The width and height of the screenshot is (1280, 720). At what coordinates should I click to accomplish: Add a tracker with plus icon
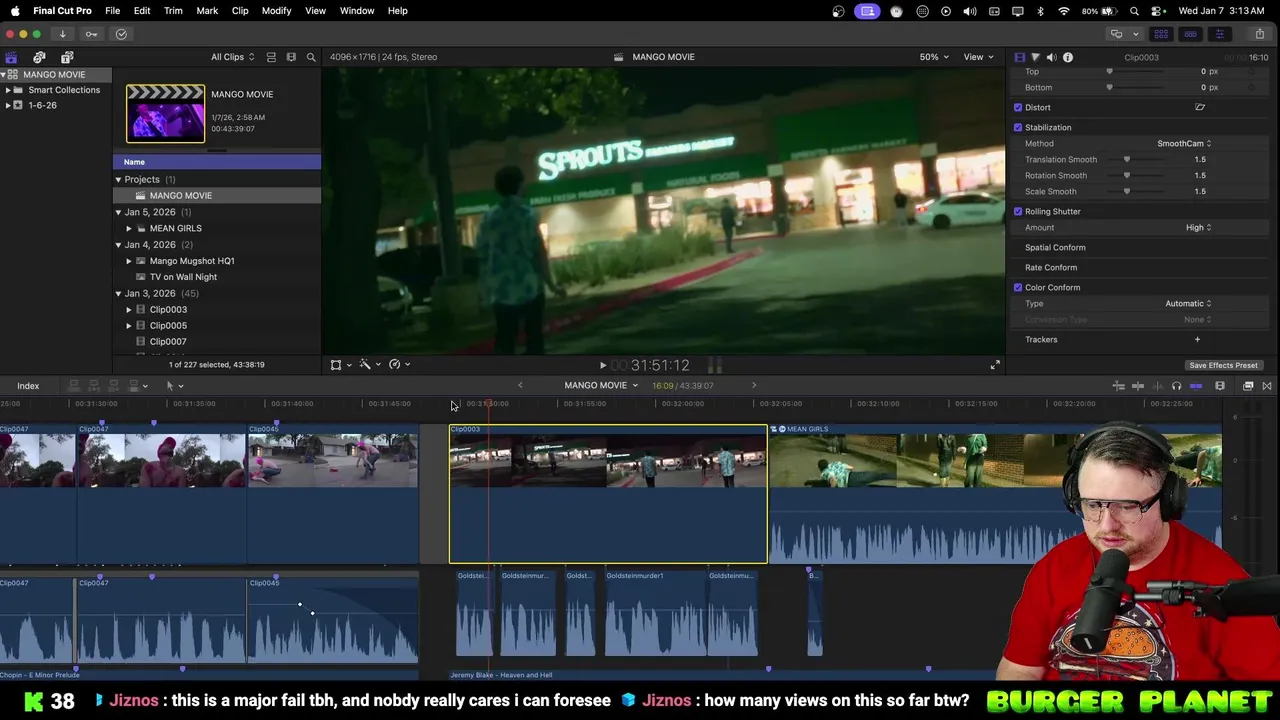[x=1197, y=340]
